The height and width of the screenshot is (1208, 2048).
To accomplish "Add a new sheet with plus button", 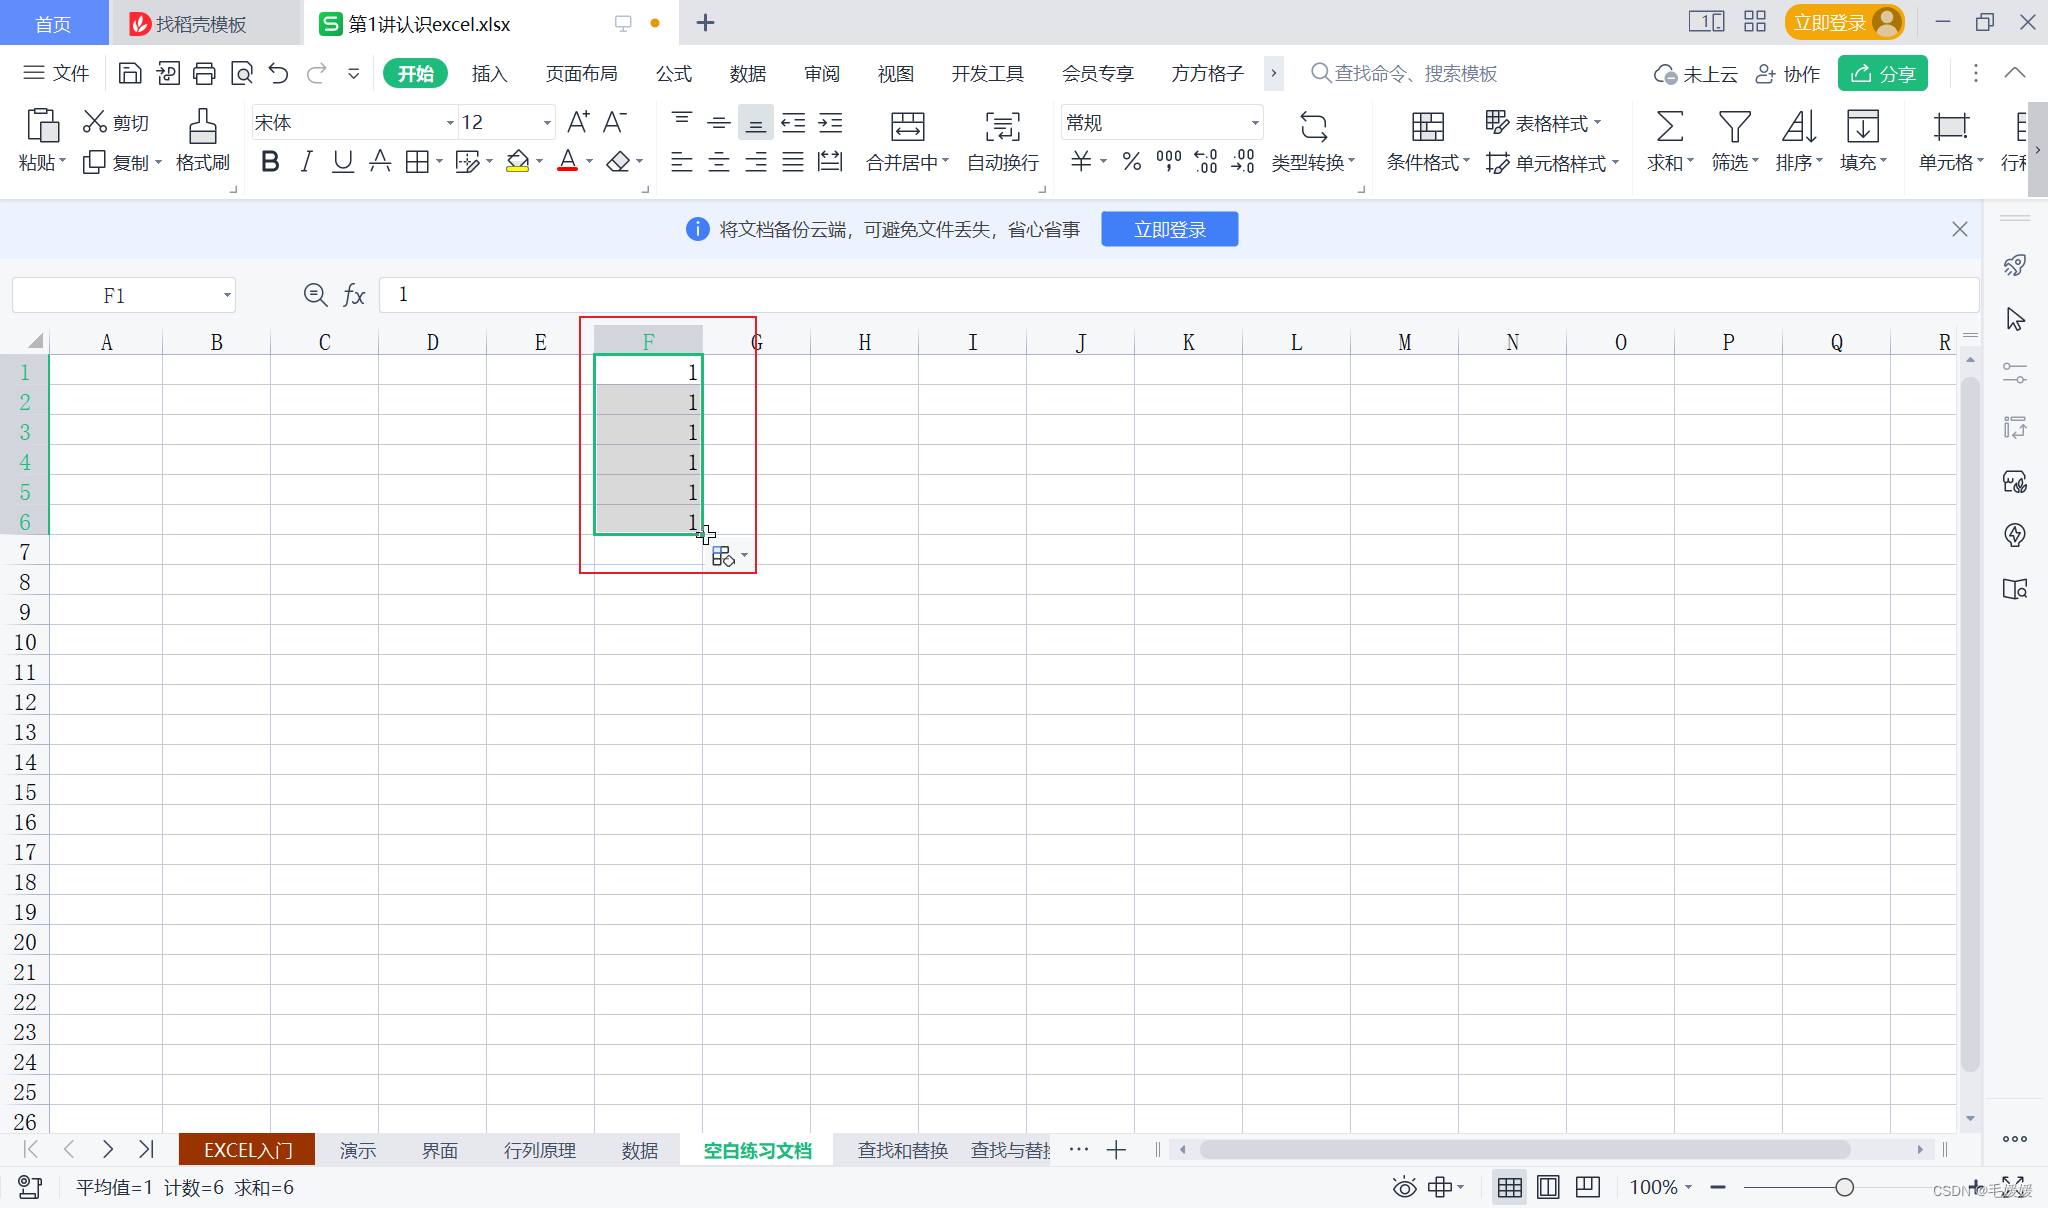I will 1117,1150.
